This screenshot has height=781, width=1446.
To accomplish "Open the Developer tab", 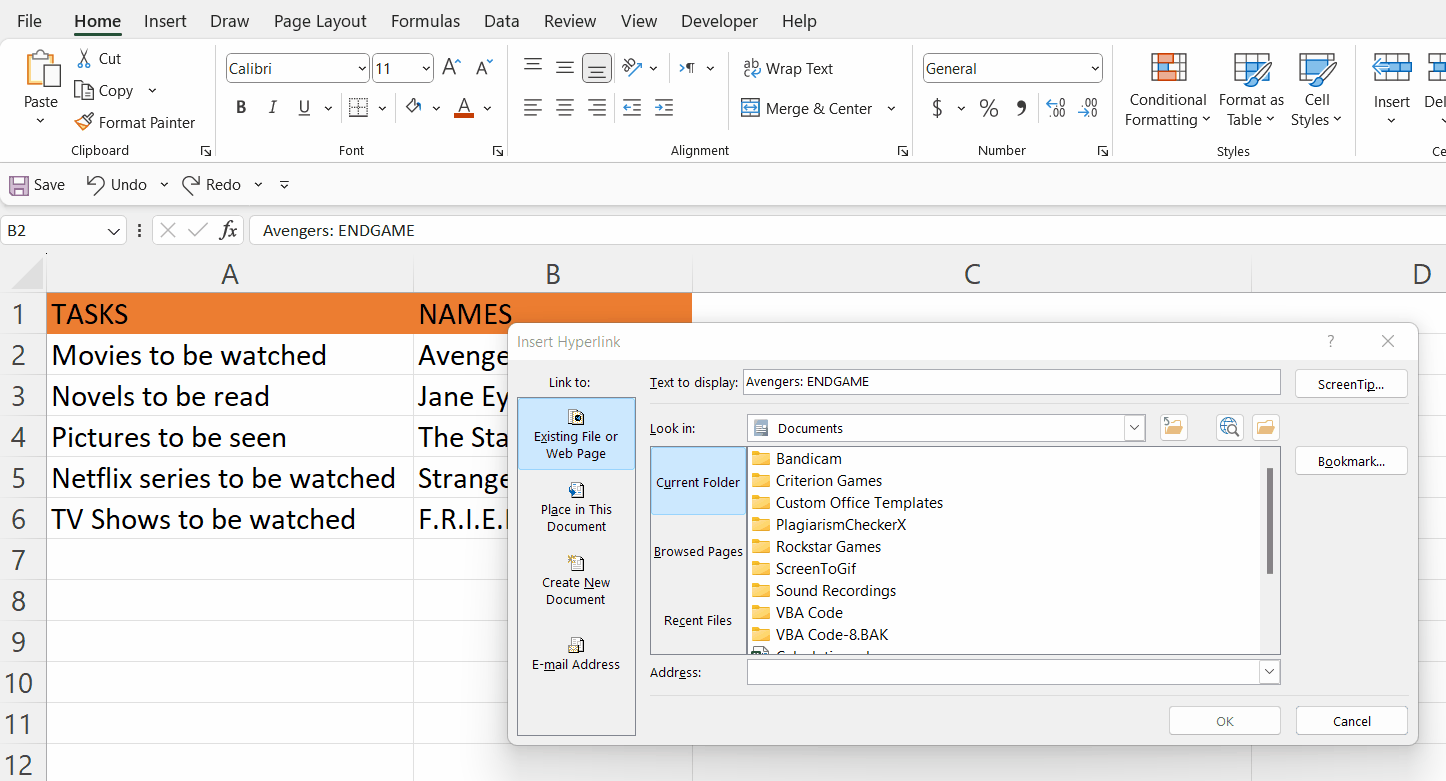I will (x=719, y=20).
